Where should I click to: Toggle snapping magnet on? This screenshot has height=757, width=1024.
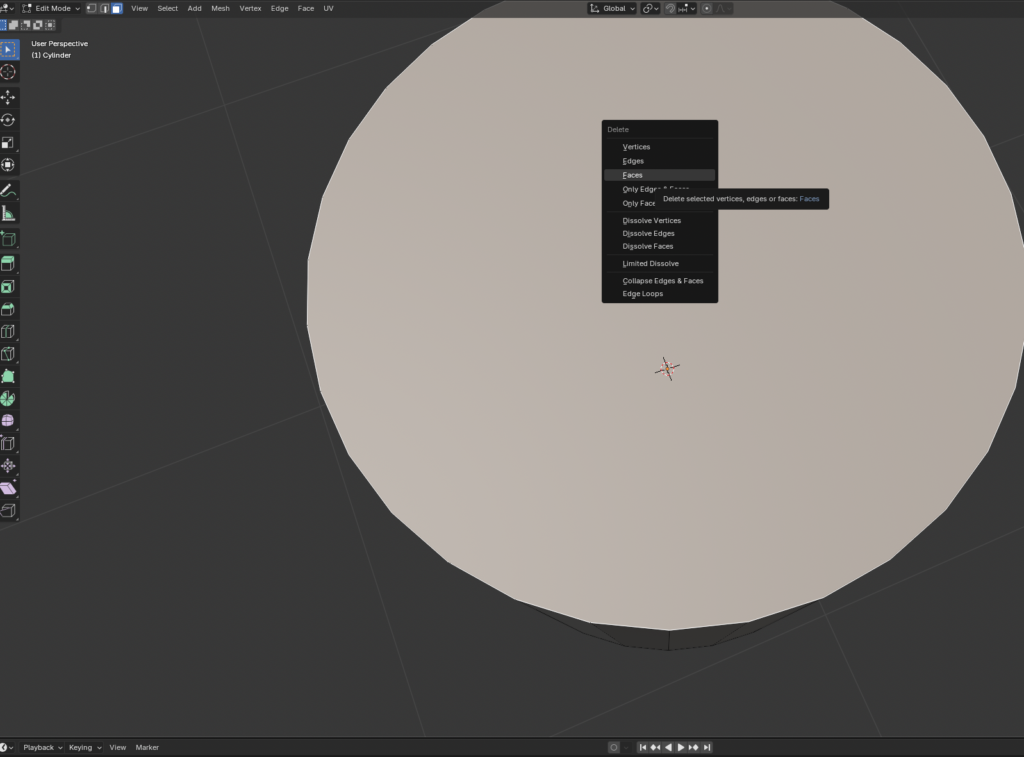671,8
